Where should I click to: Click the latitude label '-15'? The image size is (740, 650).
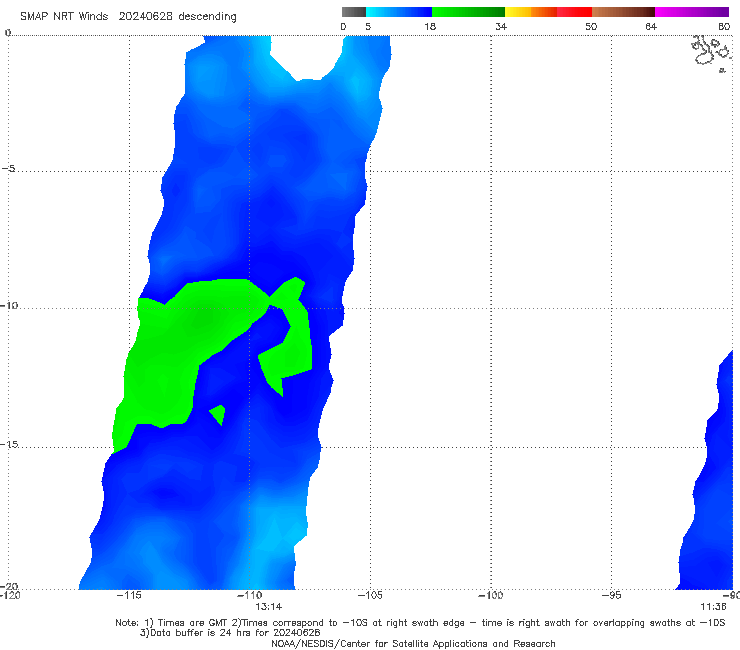[9, 444]
